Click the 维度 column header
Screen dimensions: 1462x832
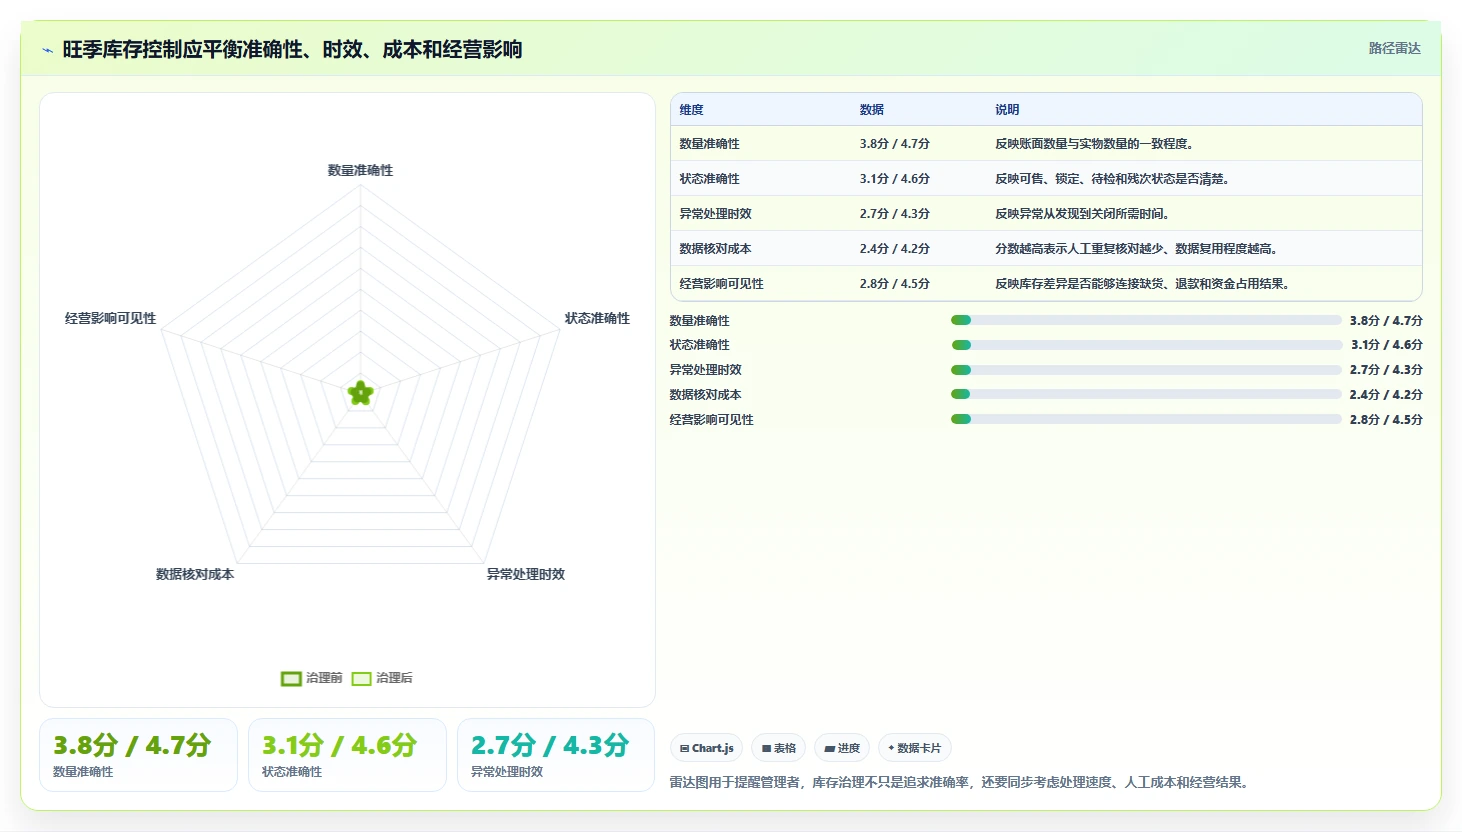[x=691, y=110]
